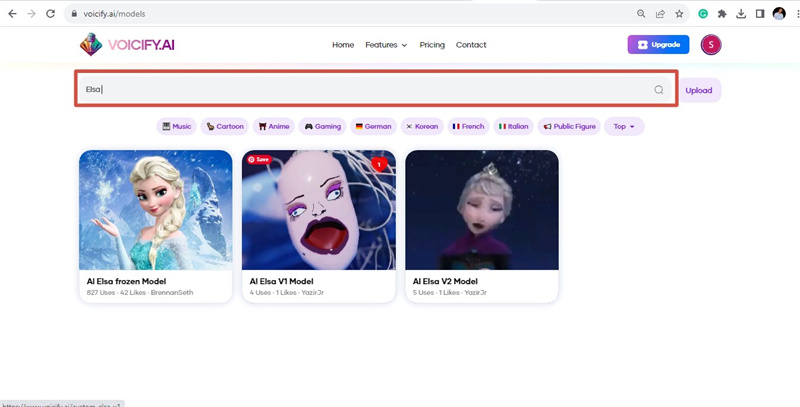
Task: Click the model search field containing Elsa
Action: coord(376,89)
